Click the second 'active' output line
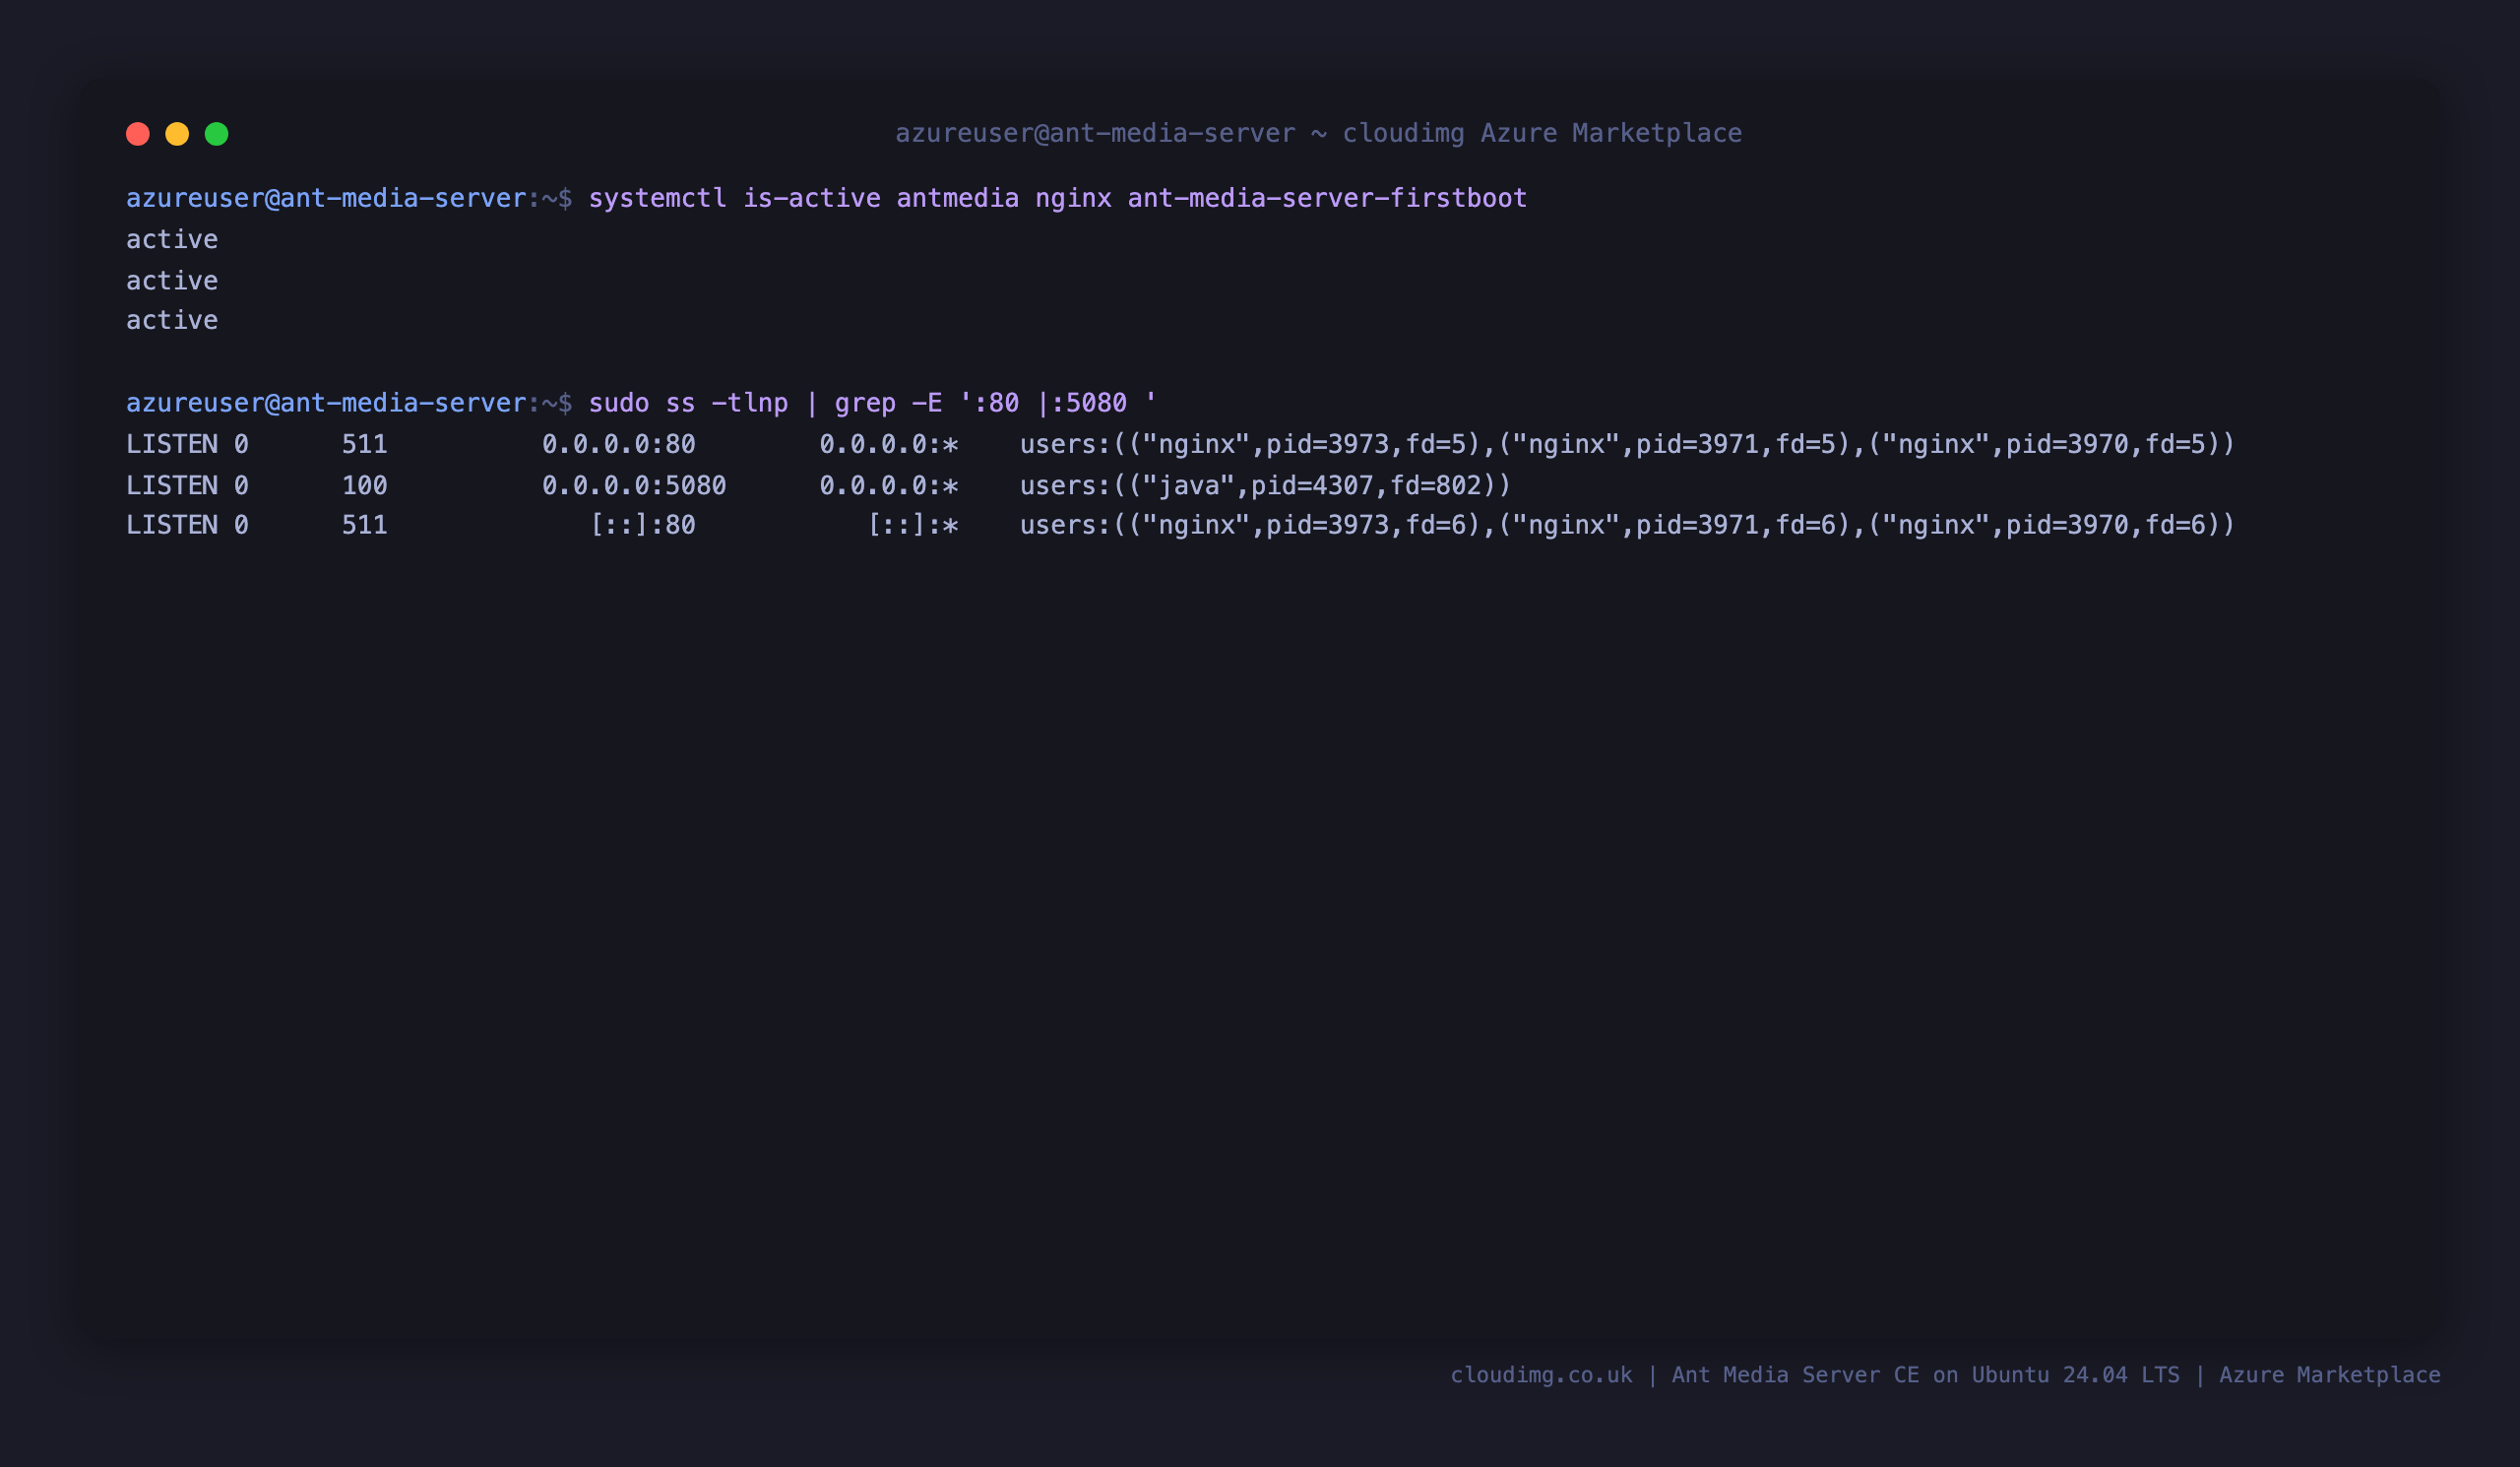This screenshot has height=1467, width=2520. tap(172, 280)
